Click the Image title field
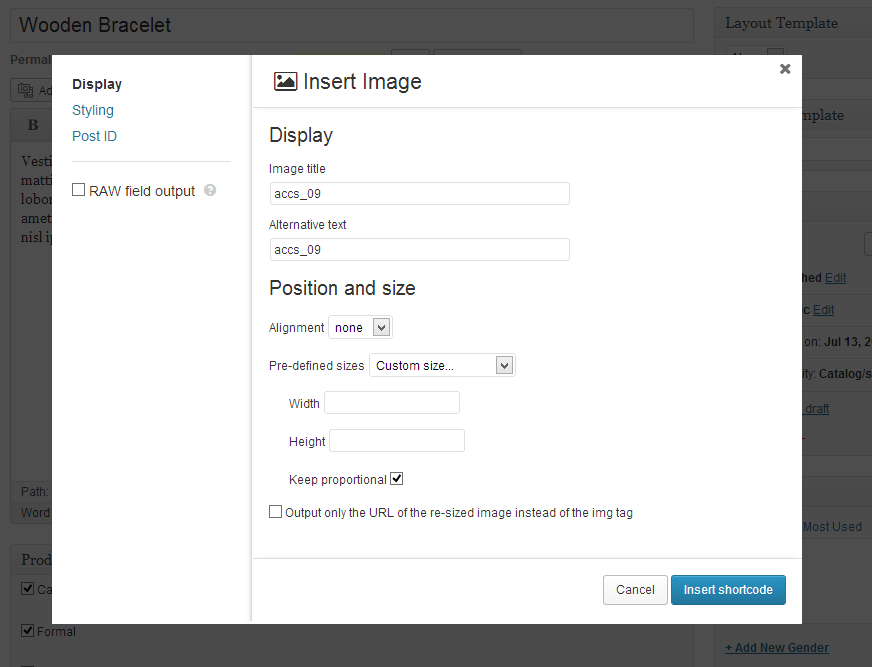 pos(419,194)
